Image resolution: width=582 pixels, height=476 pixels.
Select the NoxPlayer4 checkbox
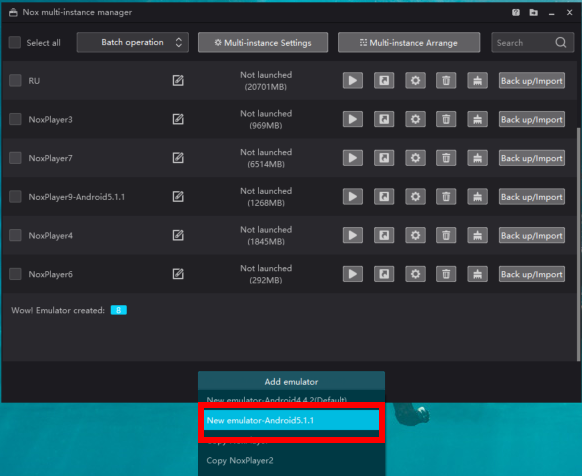click(15, 235)
